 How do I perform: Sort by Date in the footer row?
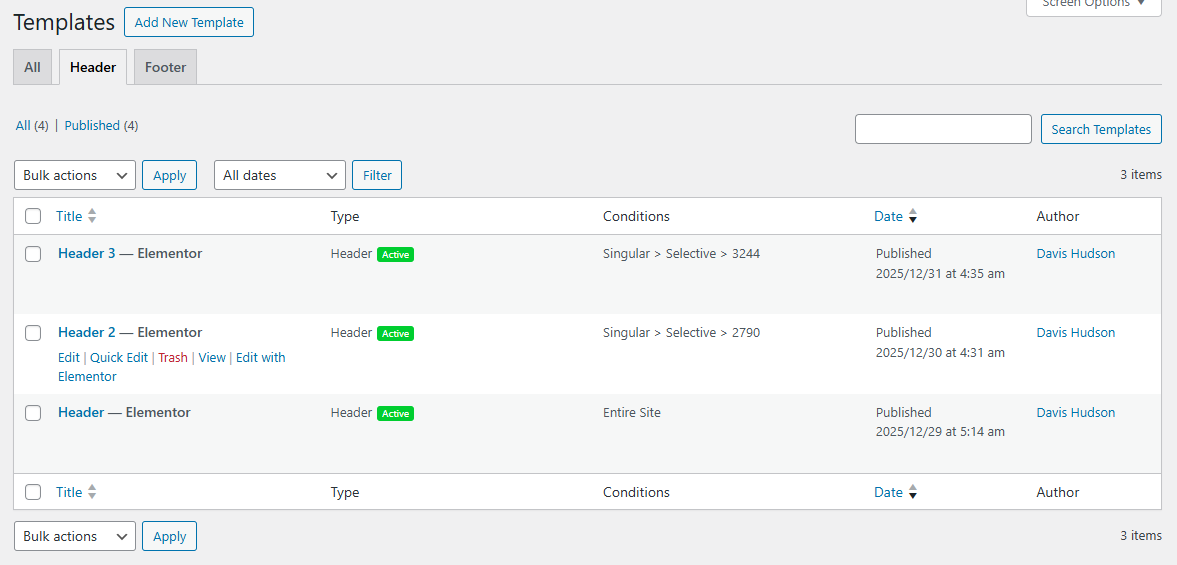(x=888, y=492)
